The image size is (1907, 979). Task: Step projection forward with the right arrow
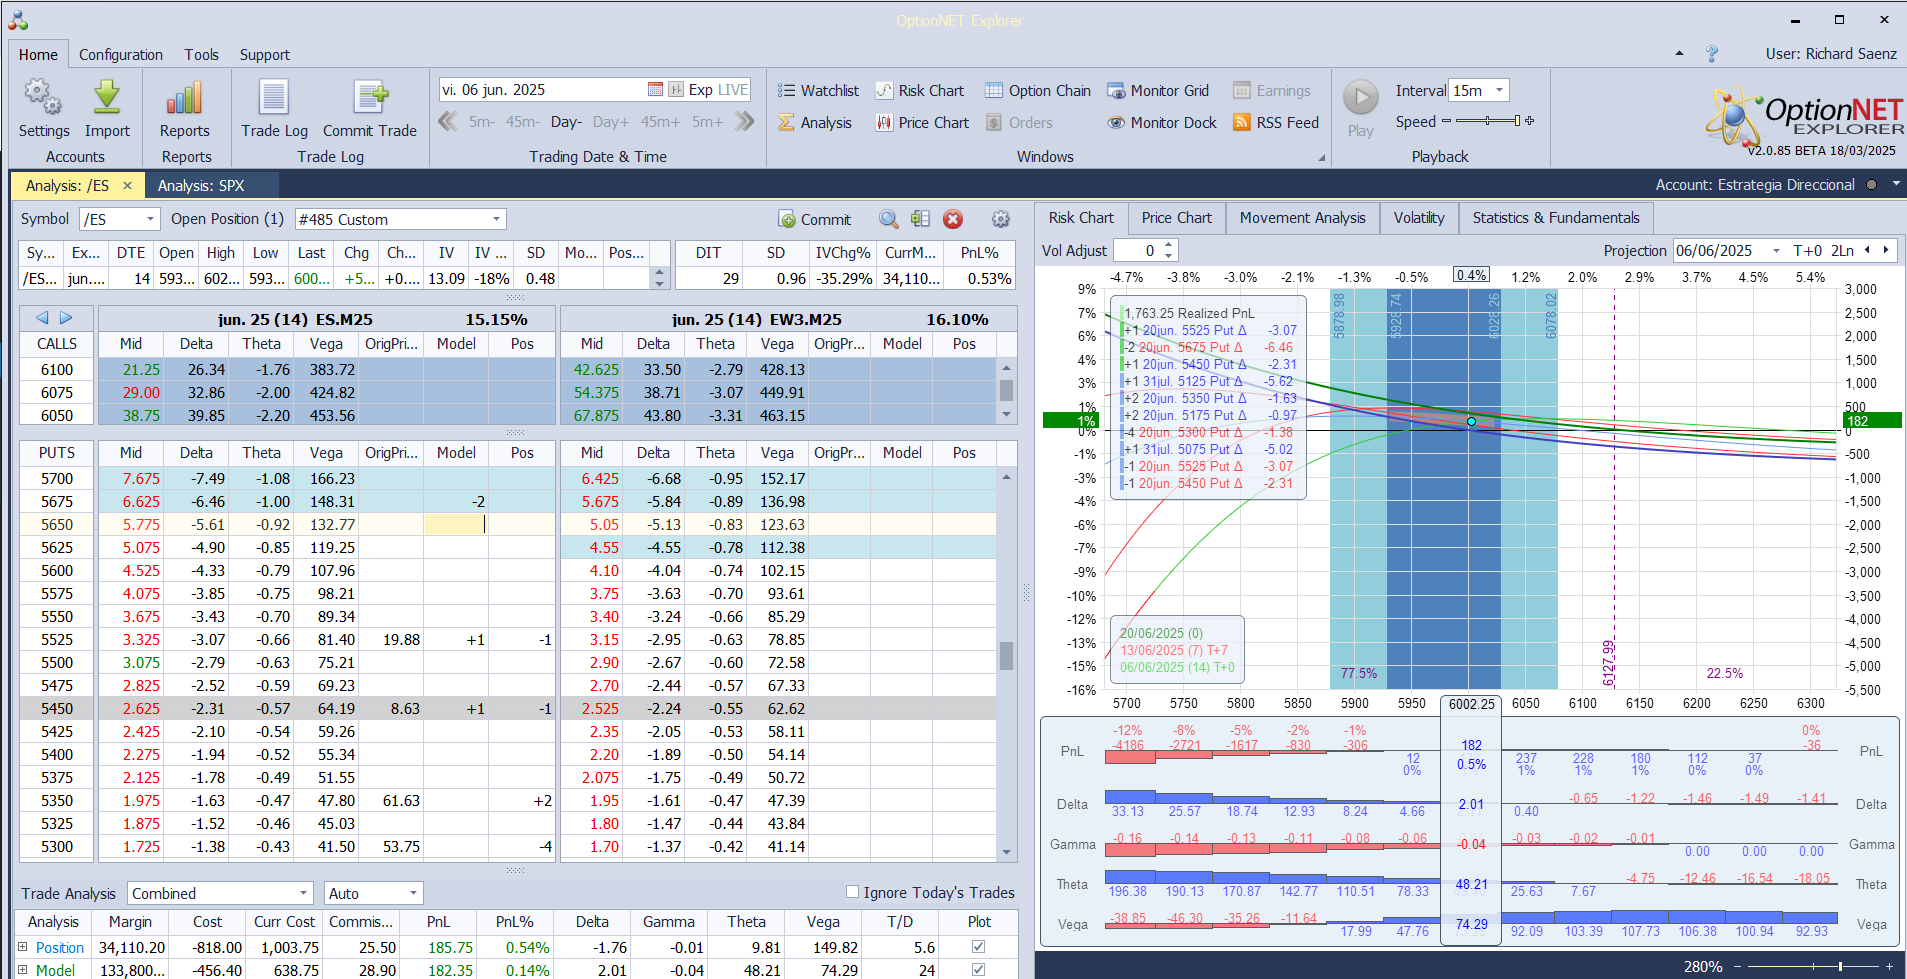(1886, 250)
